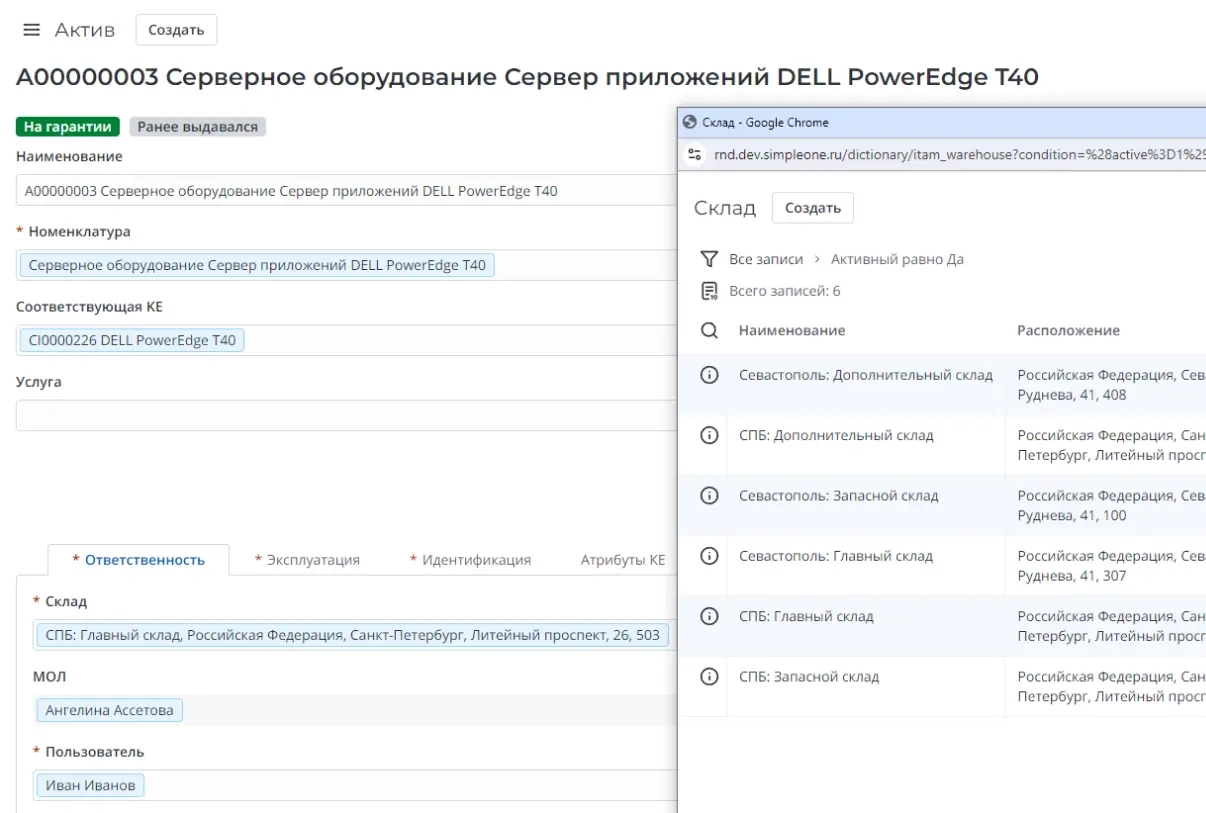Screen dimensions: 1206x813
Task: Open site info icon in the Склад window address bar
Action: (x=695, y=155)
